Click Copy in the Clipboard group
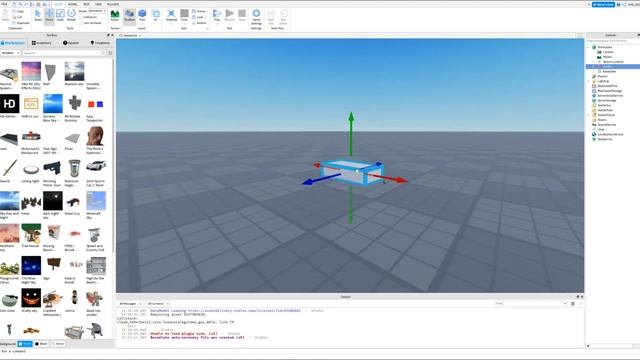Viewport: 640px width, 360px height. point(18,11)
